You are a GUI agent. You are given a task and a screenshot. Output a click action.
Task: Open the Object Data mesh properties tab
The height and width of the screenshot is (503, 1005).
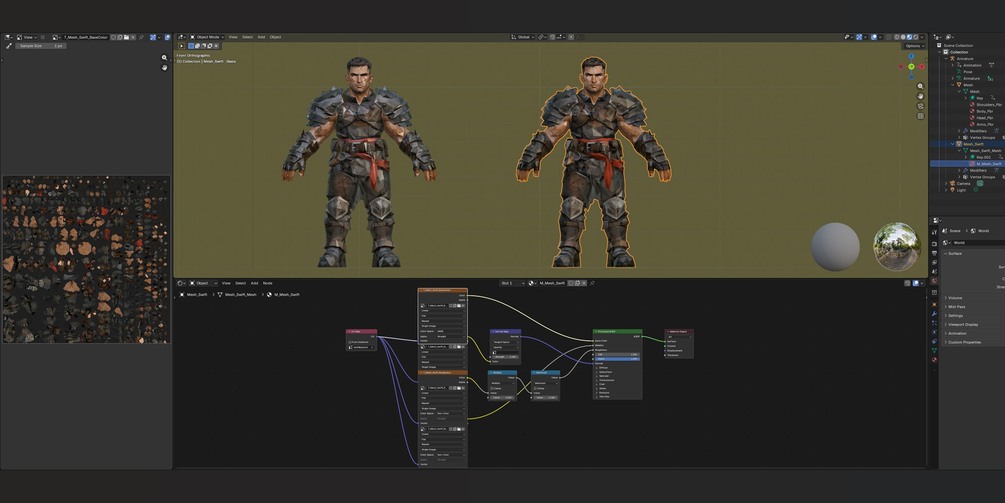934,350
